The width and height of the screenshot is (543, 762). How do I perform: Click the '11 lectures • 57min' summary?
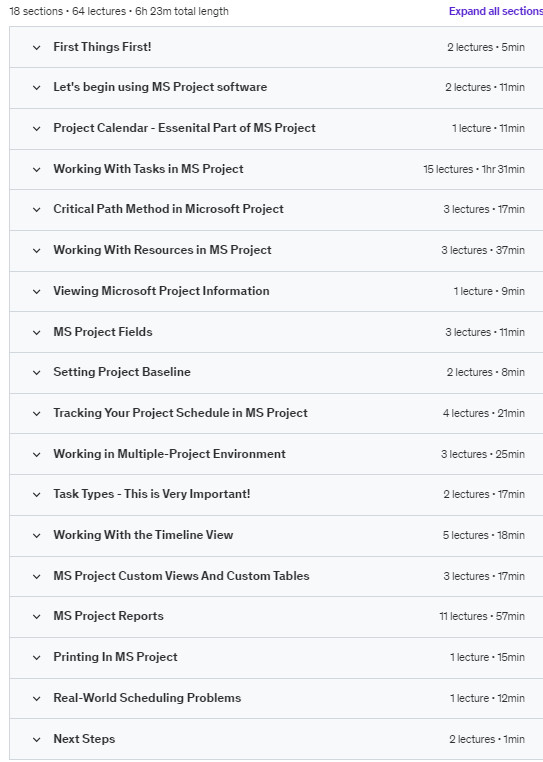point(482,616)
